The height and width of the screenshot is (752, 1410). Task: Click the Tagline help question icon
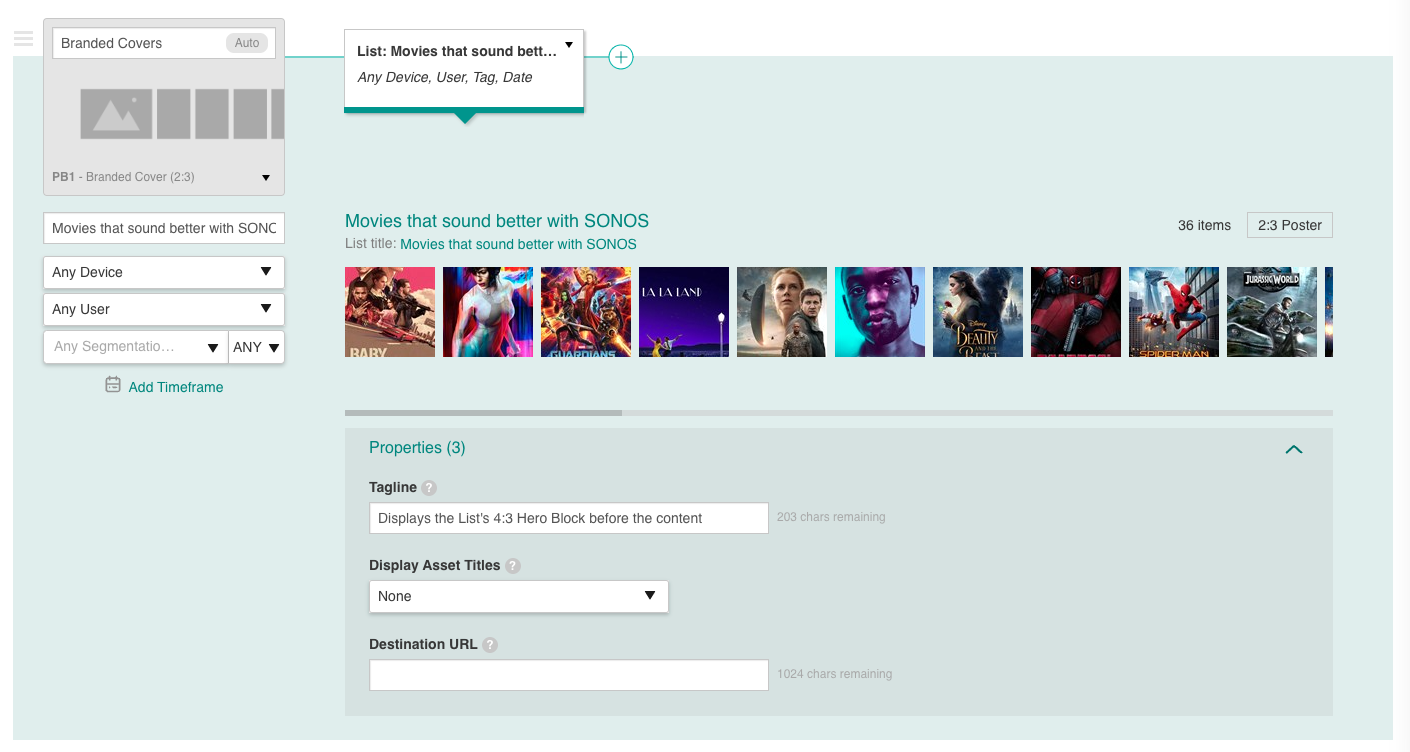coord(429,488)
